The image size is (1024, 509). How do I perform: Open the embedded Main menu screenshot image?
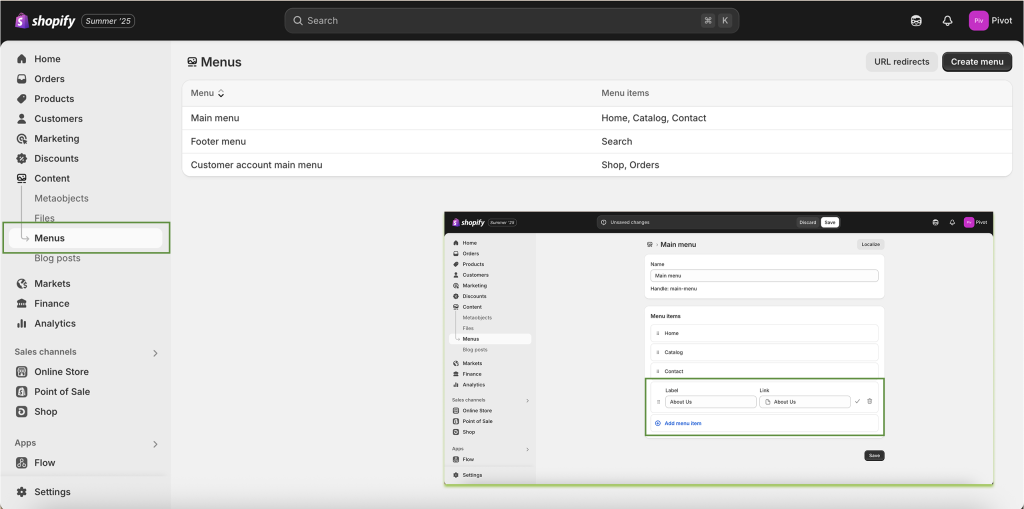(718, 348)
